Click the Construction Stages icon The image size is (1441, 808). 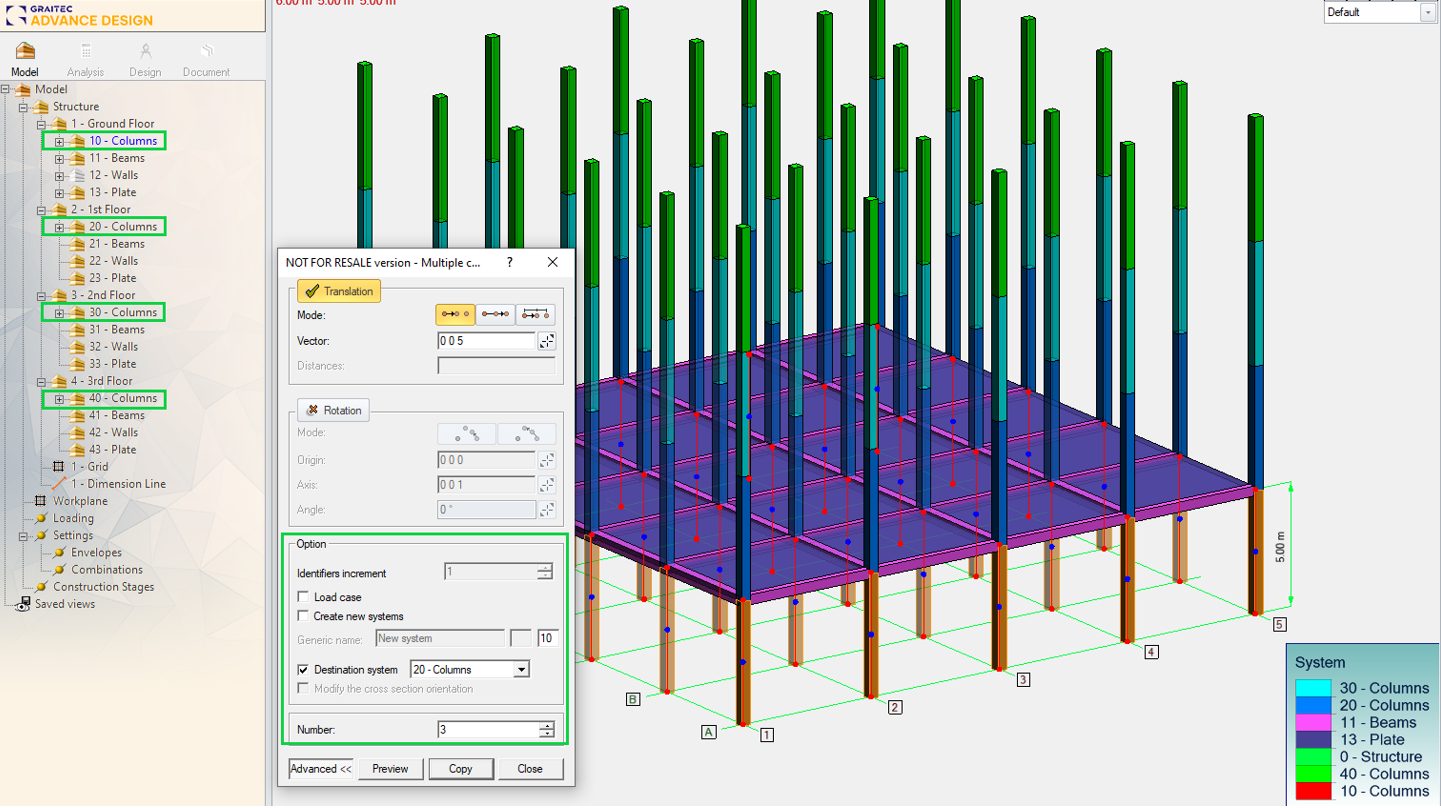click(x=41, y=587)
